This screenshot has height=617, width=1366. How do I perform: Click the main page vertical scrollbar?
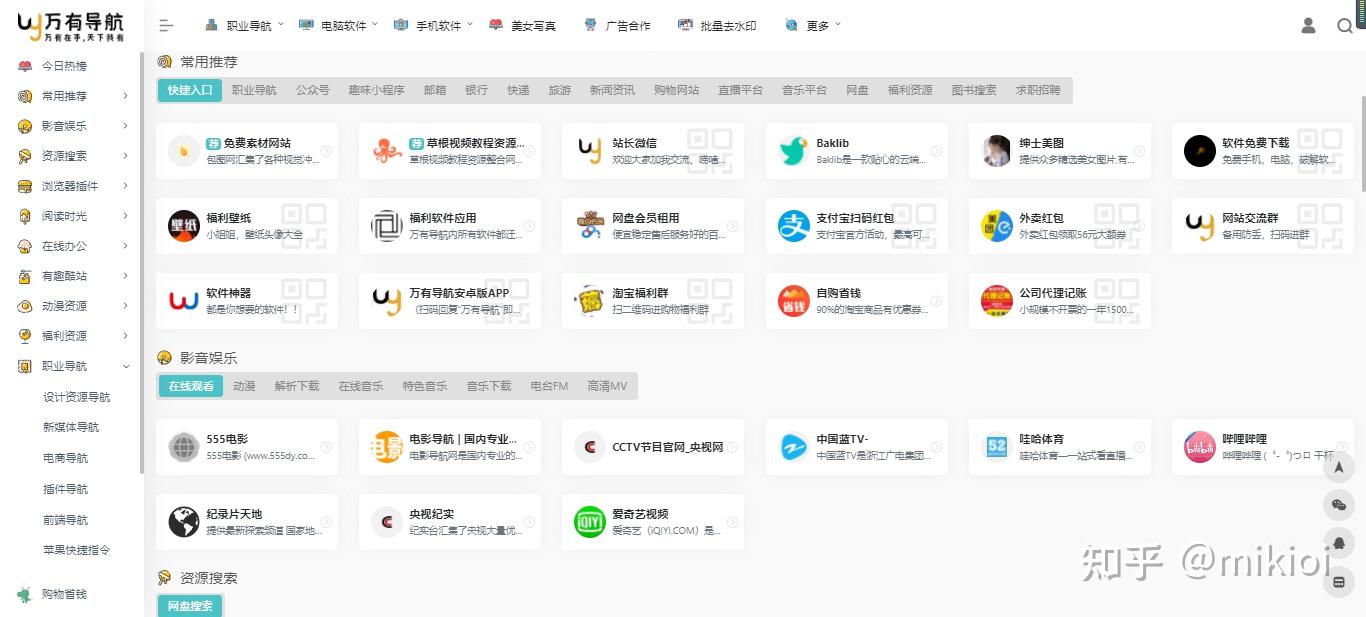pos(1362,143)
